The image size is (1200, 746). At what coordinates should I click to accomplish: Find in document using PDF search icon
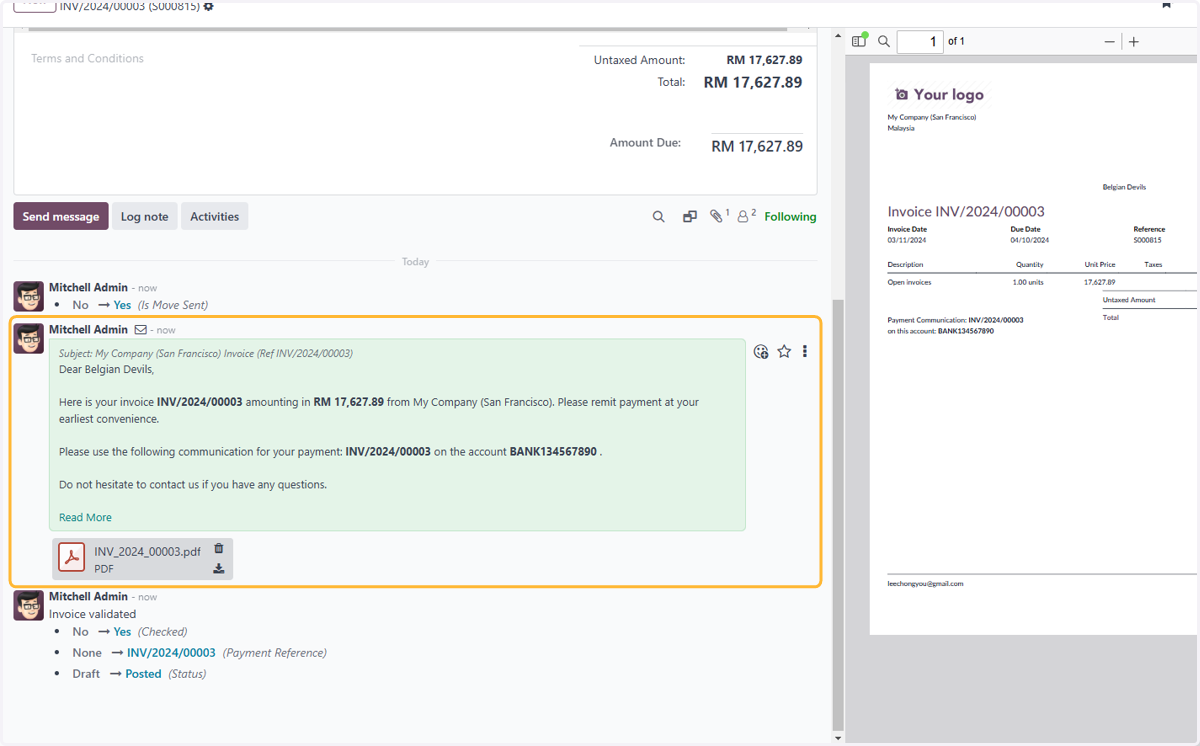point(884,41)
